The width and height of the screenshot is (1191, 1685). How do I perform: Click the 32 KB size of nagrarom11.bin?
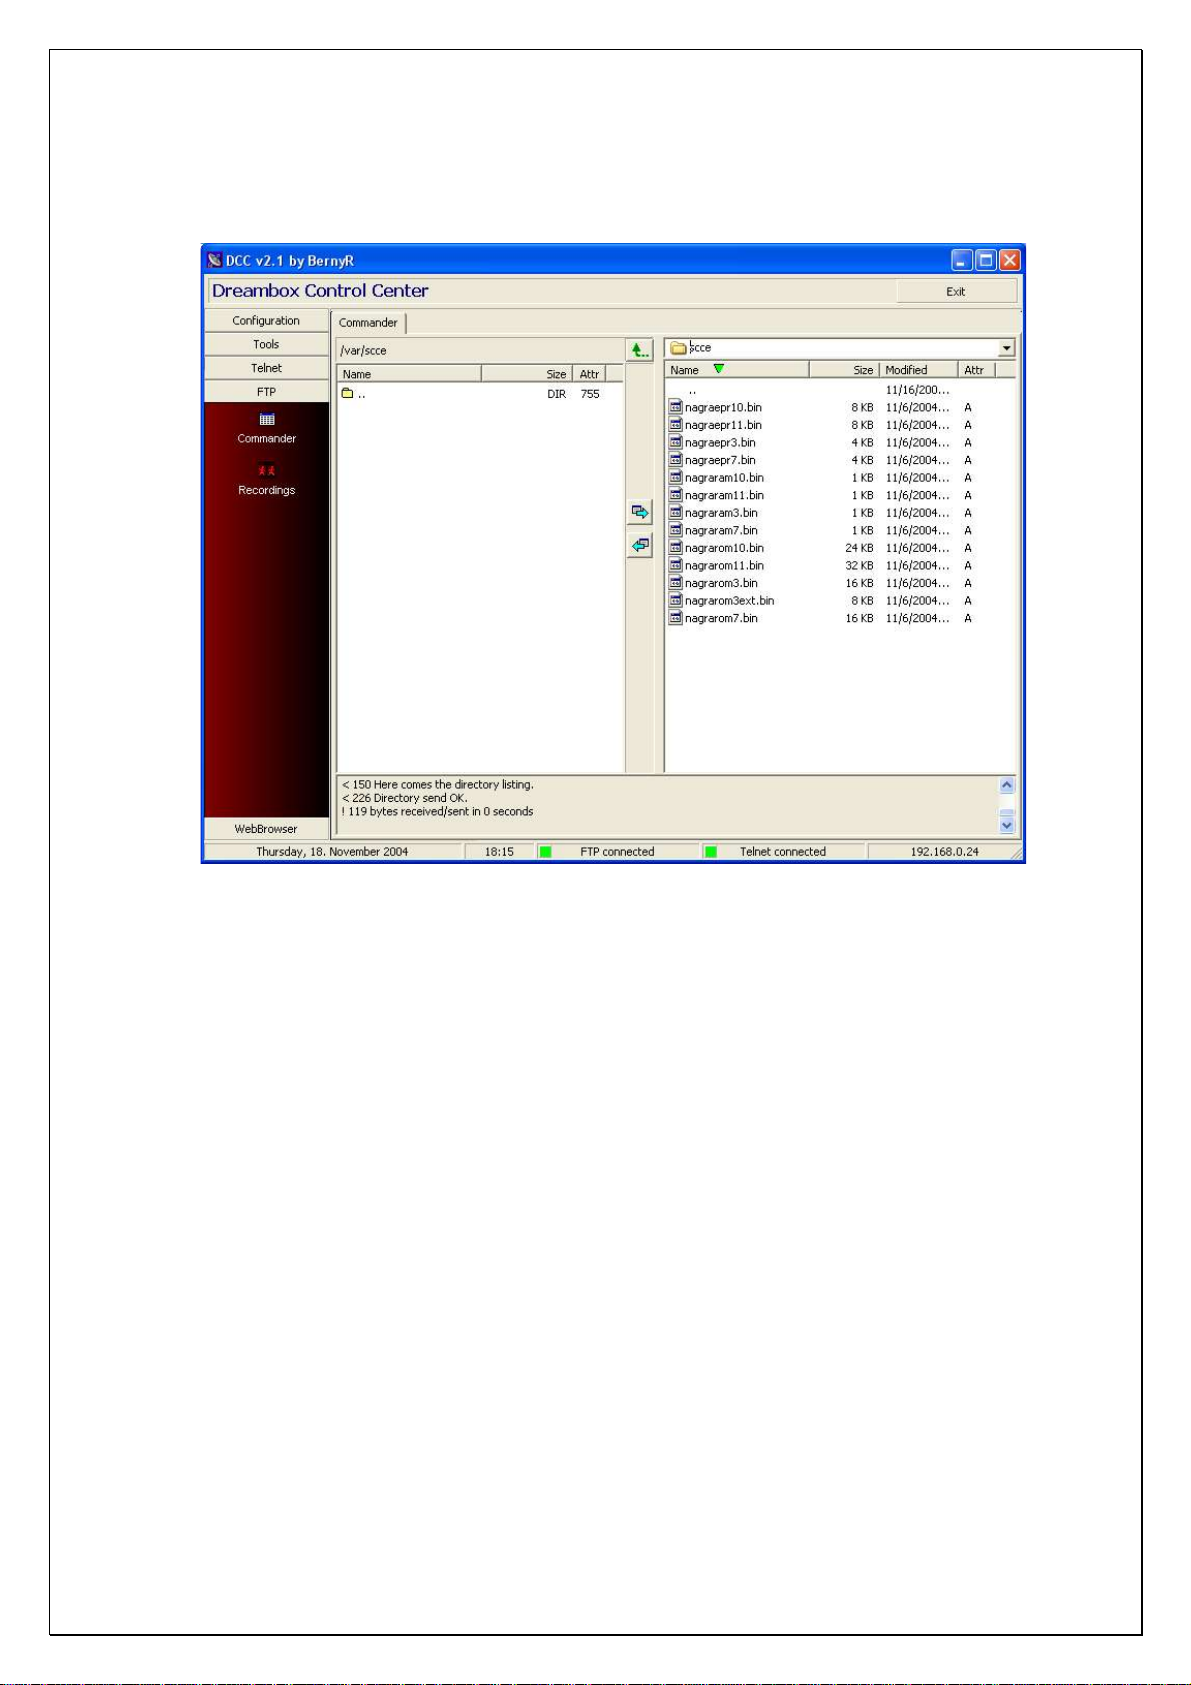859,566
